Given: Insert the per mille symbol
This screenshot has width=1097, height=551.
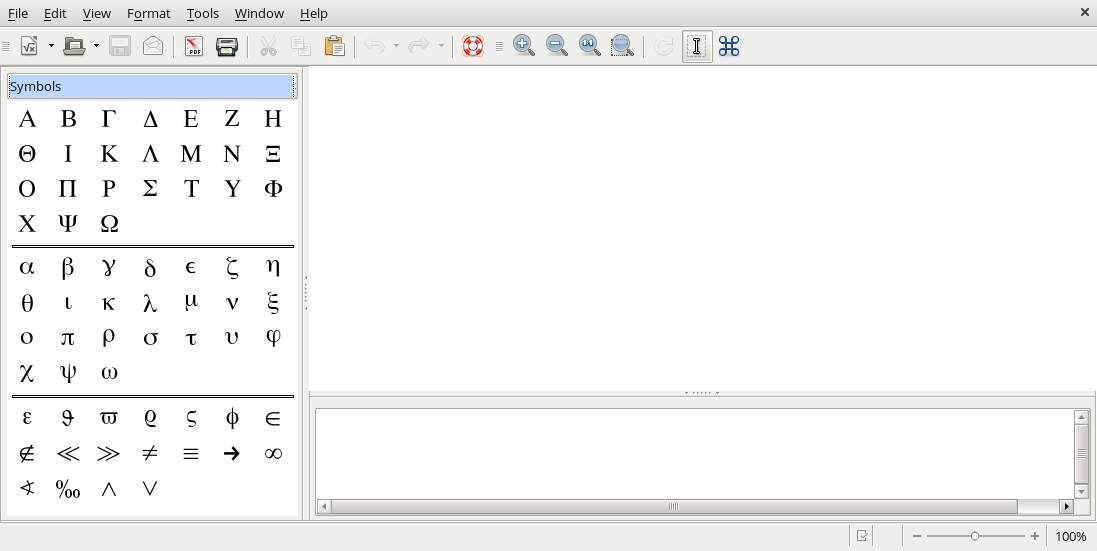Looking at the screenshot, I should pyautogui.click(x=68, y=489).
